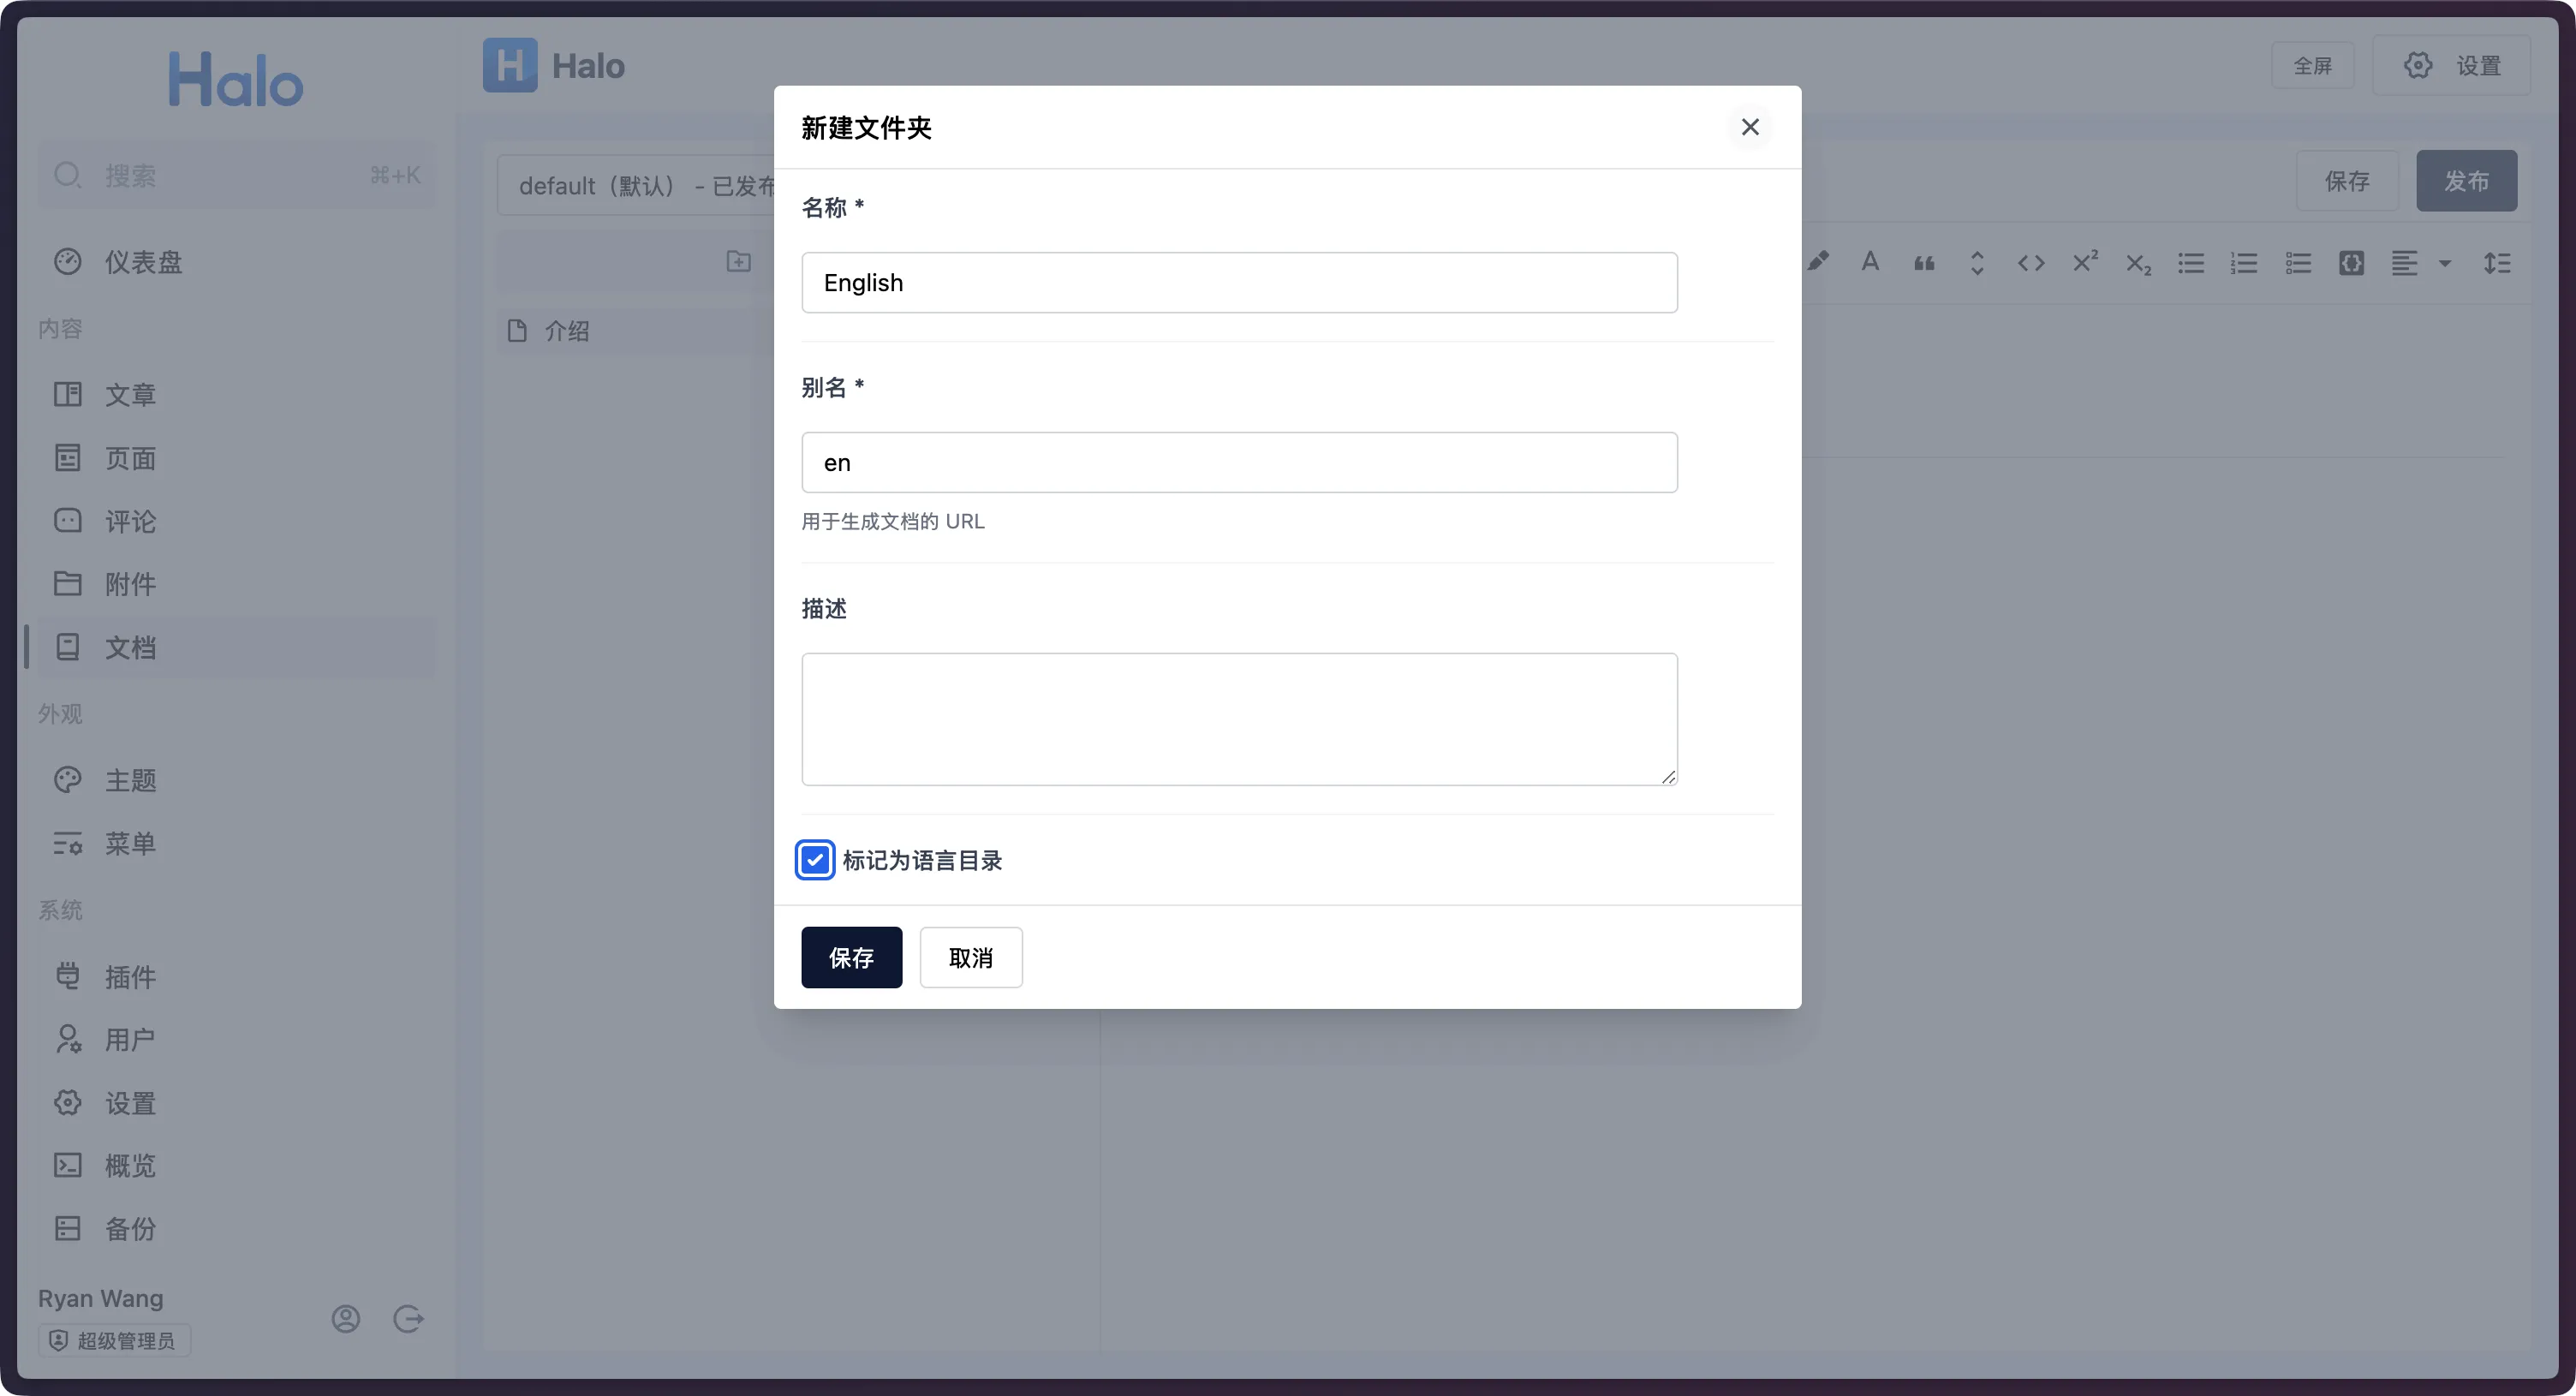The width and height of the screenshot is (2576, 1396).
Task: Insert code block with braces icon
Action: pos(2351,263)
